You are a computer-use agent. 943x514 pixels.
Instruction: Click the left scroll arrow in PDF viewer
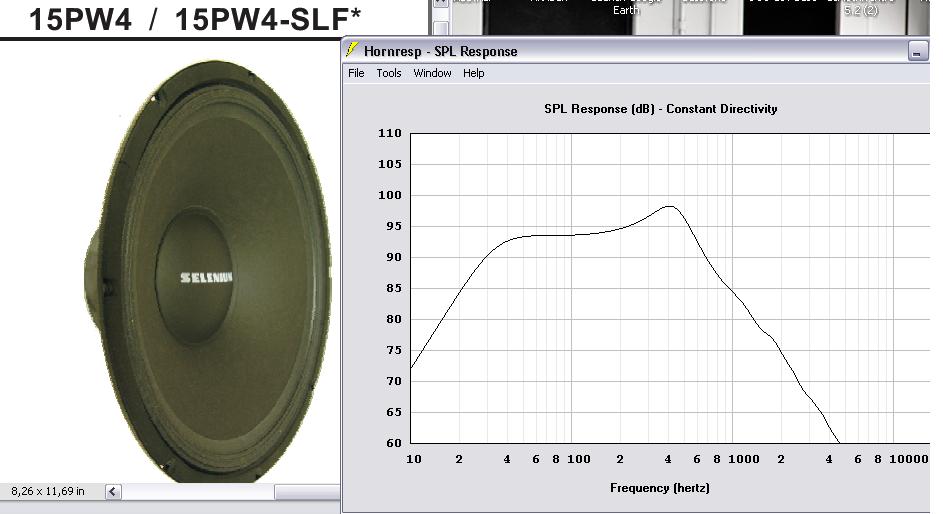112,492
